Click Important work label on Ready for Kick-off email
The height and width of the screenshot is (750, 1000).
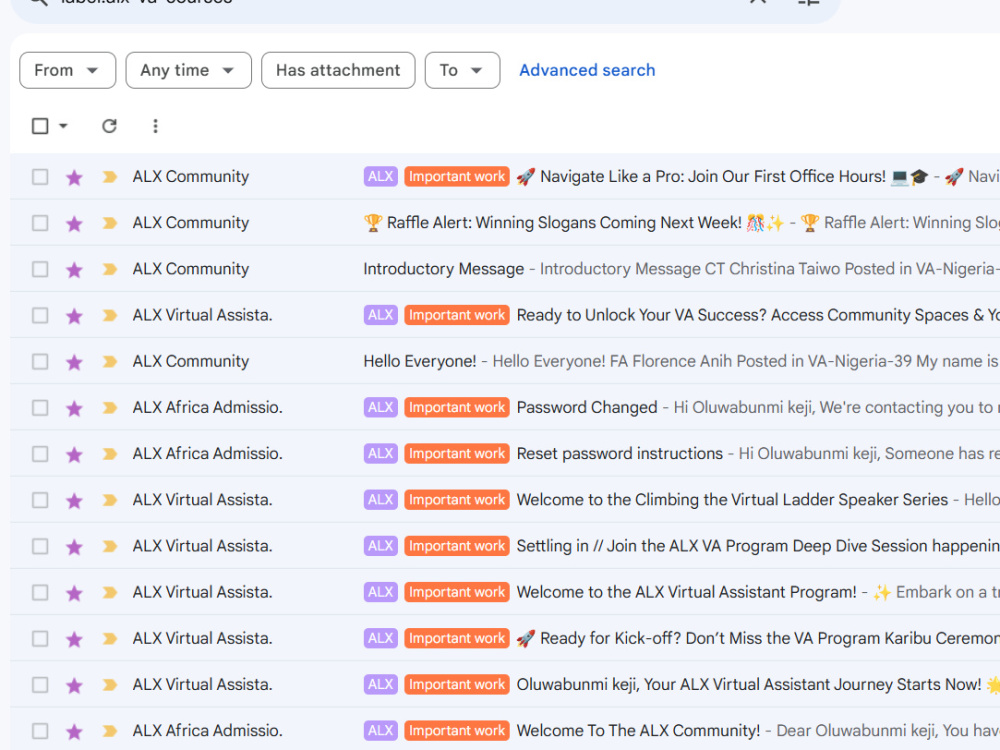point(457,638)
